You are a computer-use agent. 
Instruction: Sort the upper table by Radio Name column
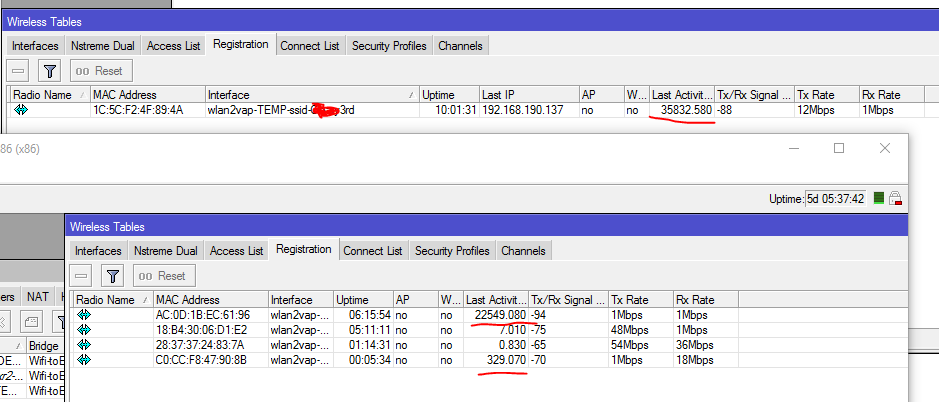[44, 94]
